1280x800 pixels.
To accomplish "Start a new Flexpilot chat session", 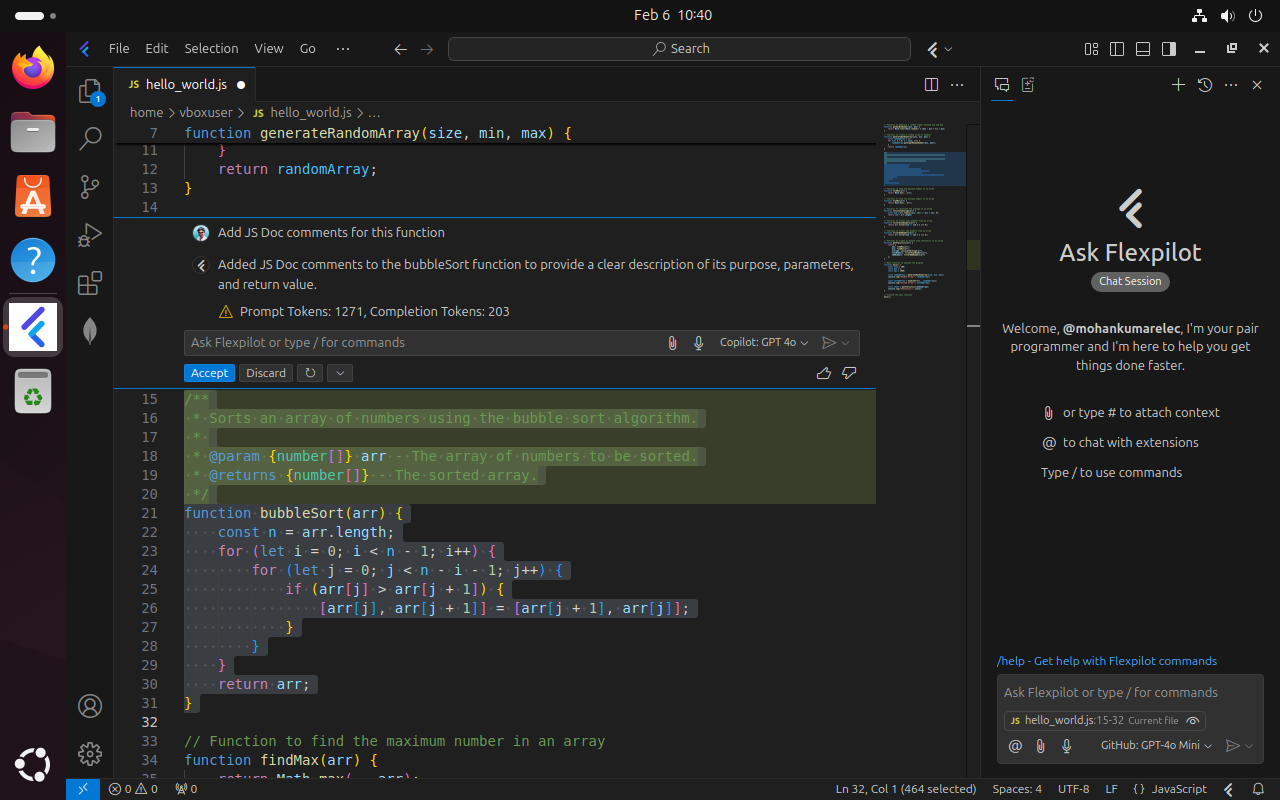I will [1178, 85].
